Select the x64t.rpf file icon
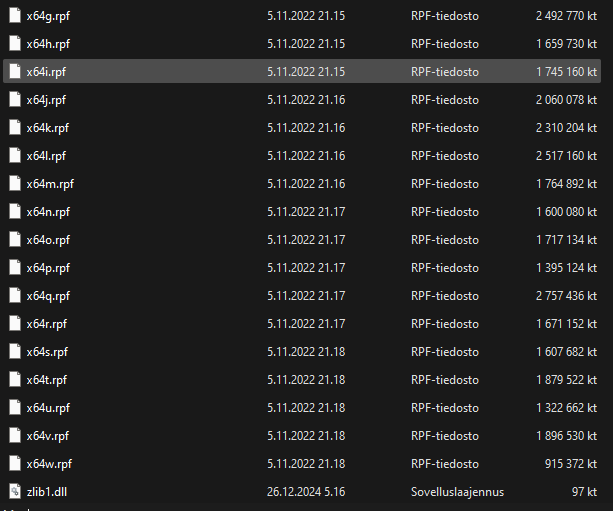This screenshot has height=511, width=613. pos(14,379)
